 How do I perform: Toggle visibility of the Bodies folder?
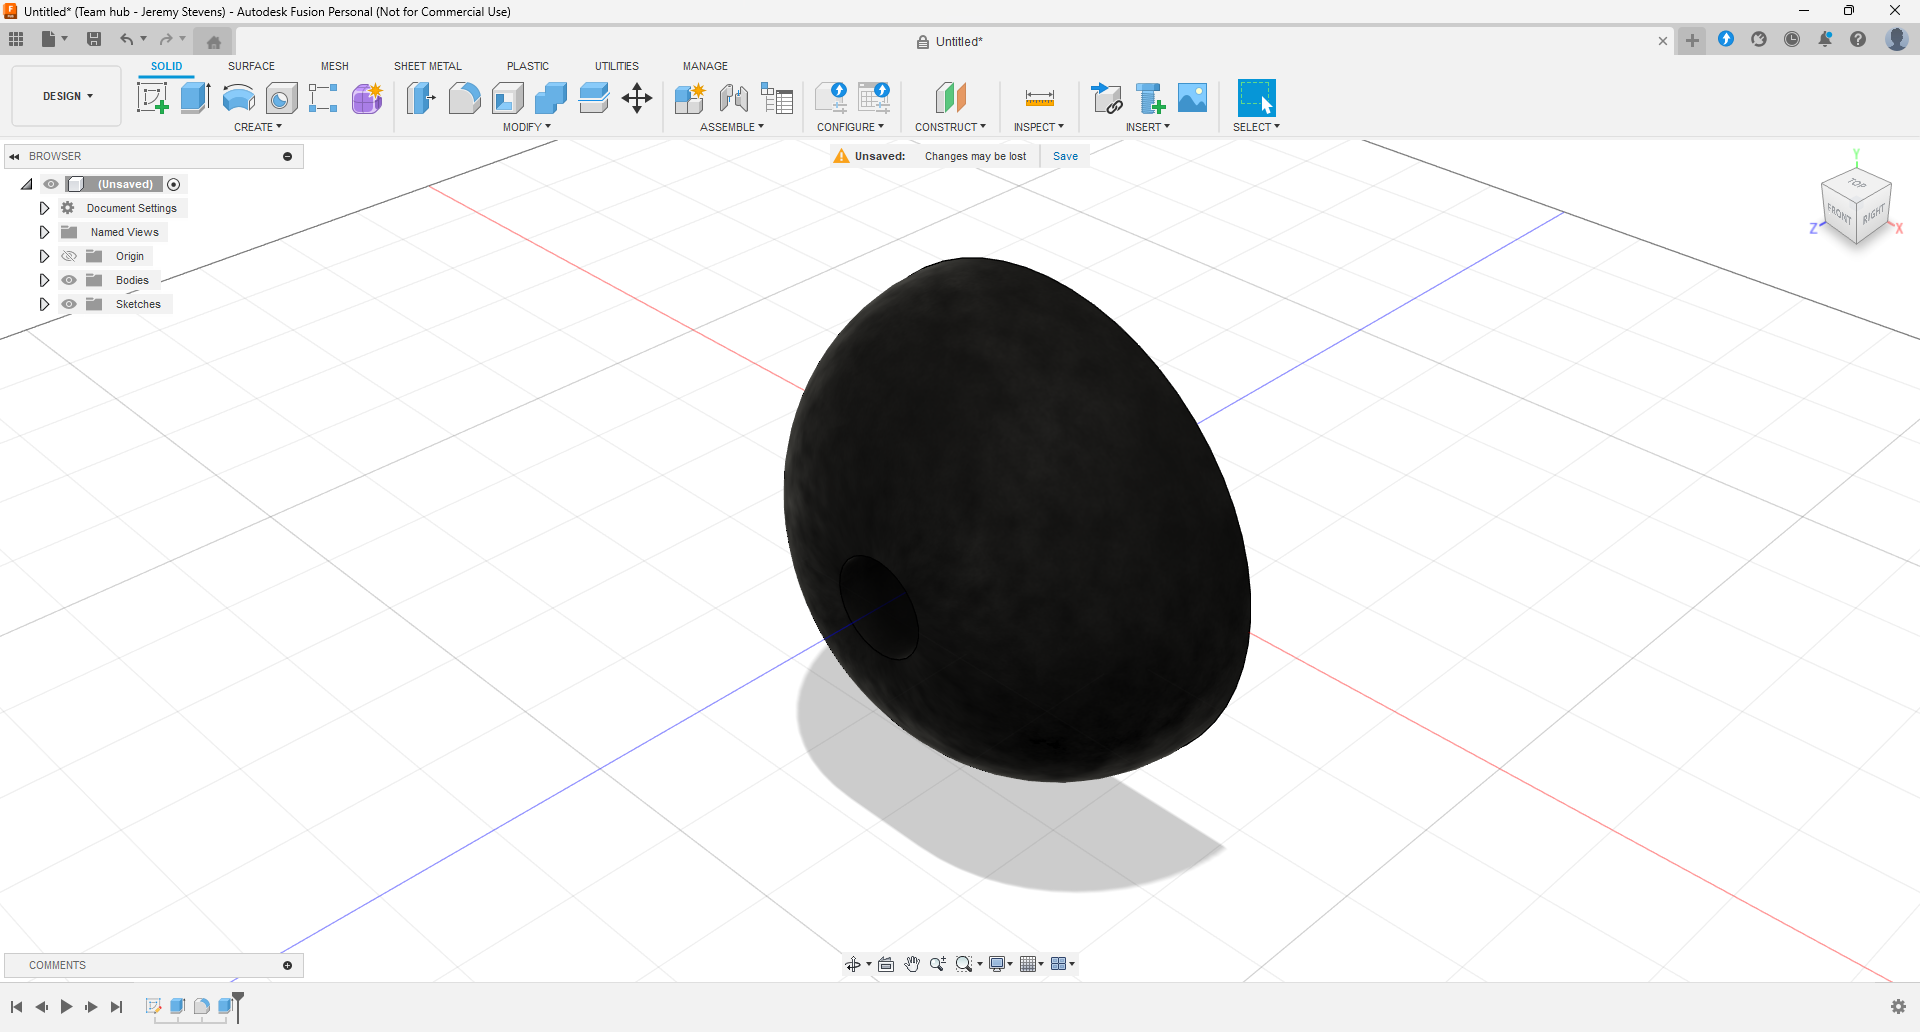[x=69, y=280]
